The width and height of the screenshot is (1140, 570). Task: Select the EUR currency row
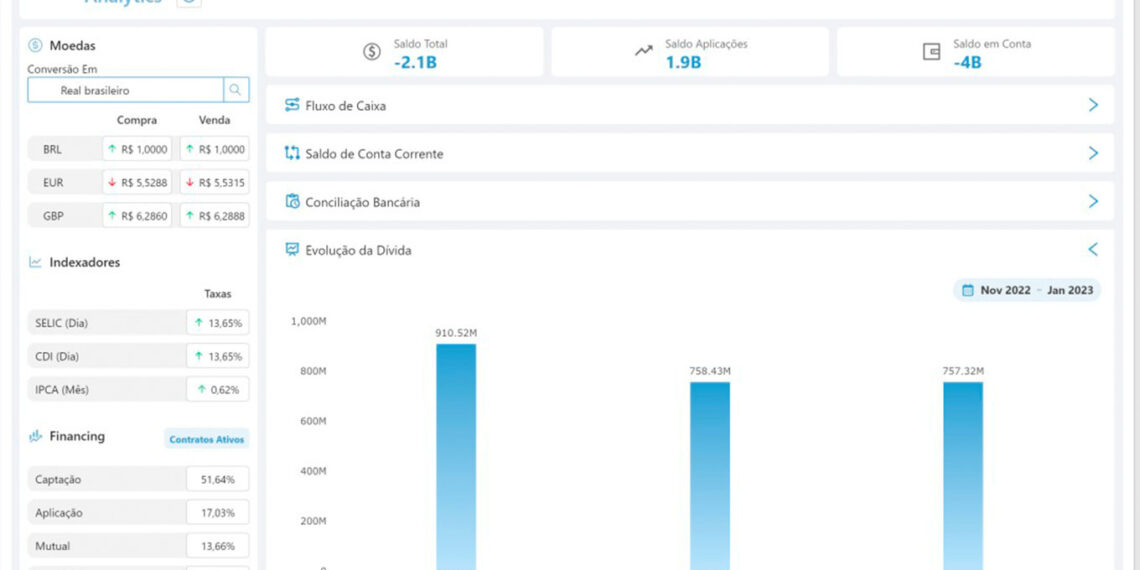(x=52, y=183)
